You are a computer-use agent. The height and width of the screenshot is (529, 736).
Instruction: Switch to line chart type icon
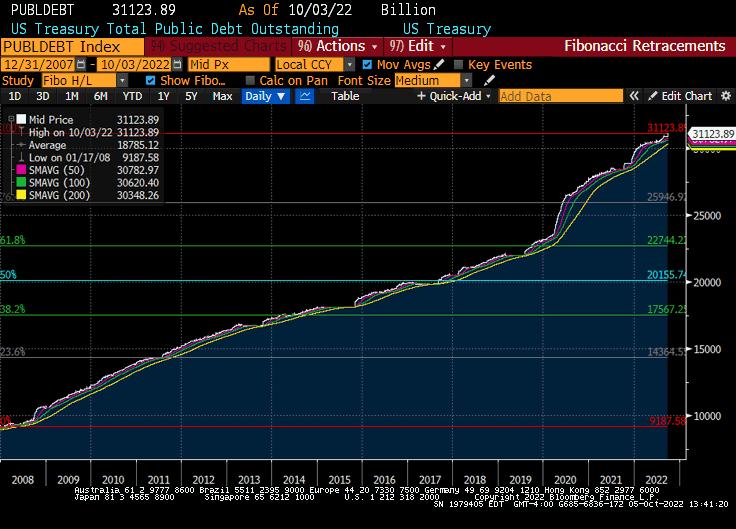coord(305,96)
